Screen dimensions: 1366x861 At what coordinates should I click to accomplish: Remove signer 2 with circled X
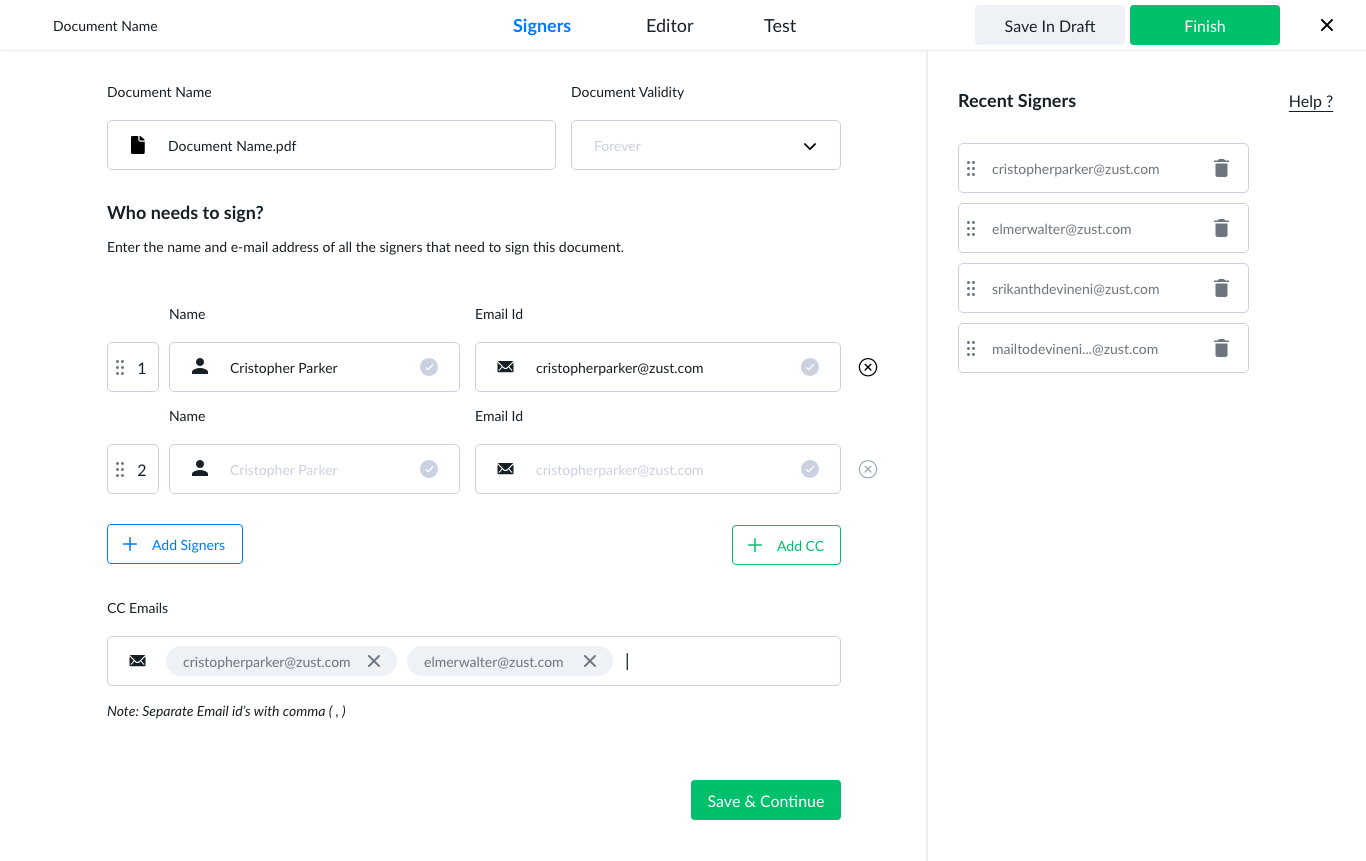click(x=868, y=469)
